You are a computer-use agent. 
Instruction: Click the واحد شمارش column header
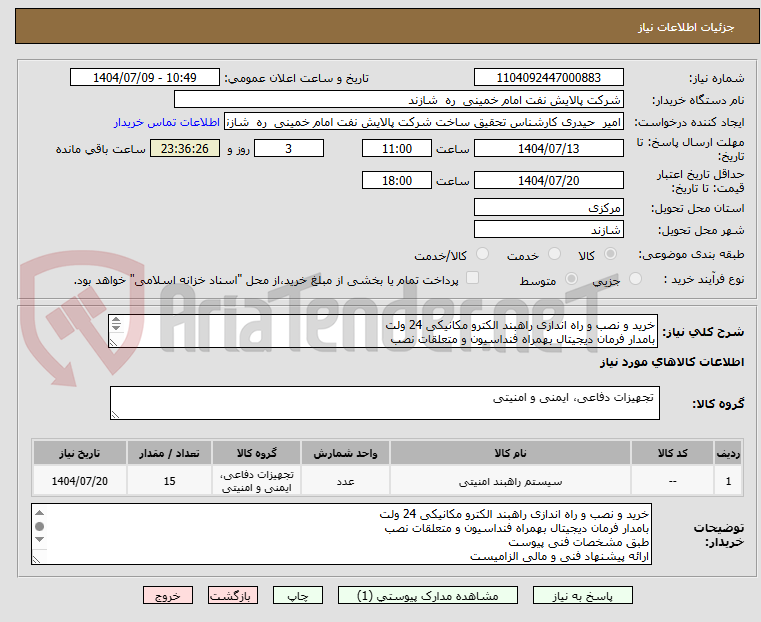coord(345,453)
